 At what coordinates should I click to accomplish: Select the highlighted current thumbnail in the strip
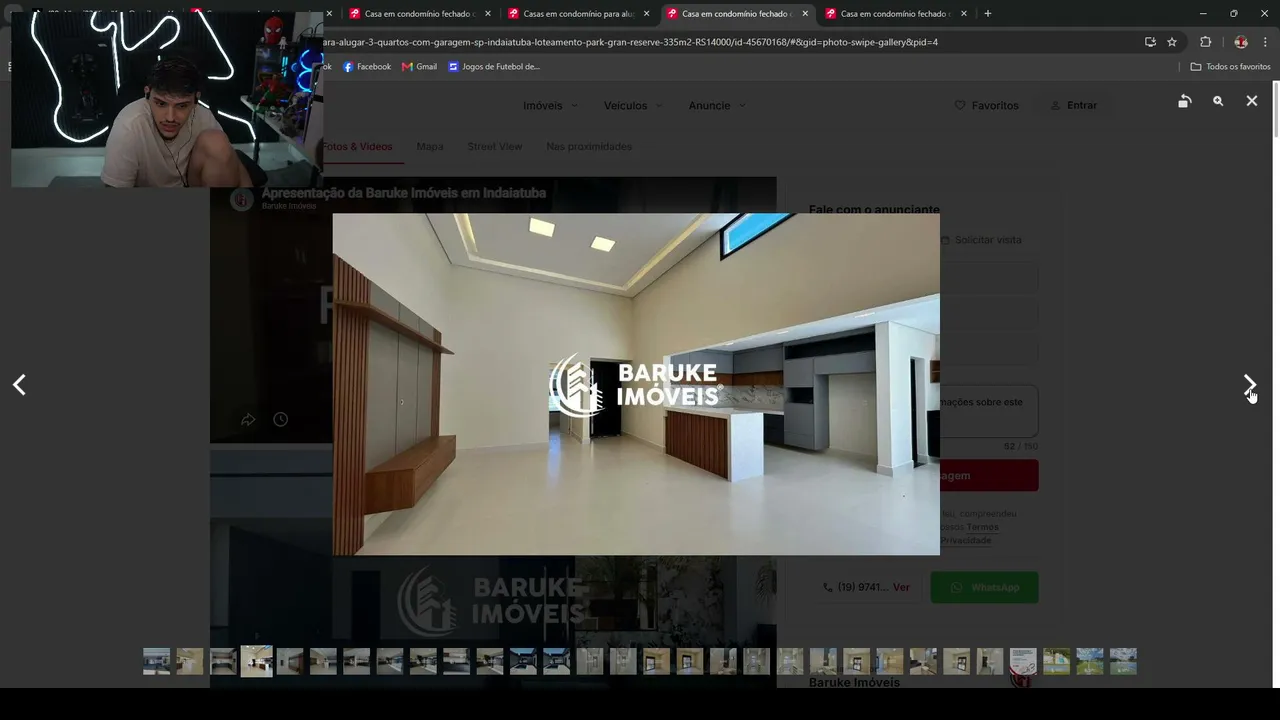[x=256, y=661]
